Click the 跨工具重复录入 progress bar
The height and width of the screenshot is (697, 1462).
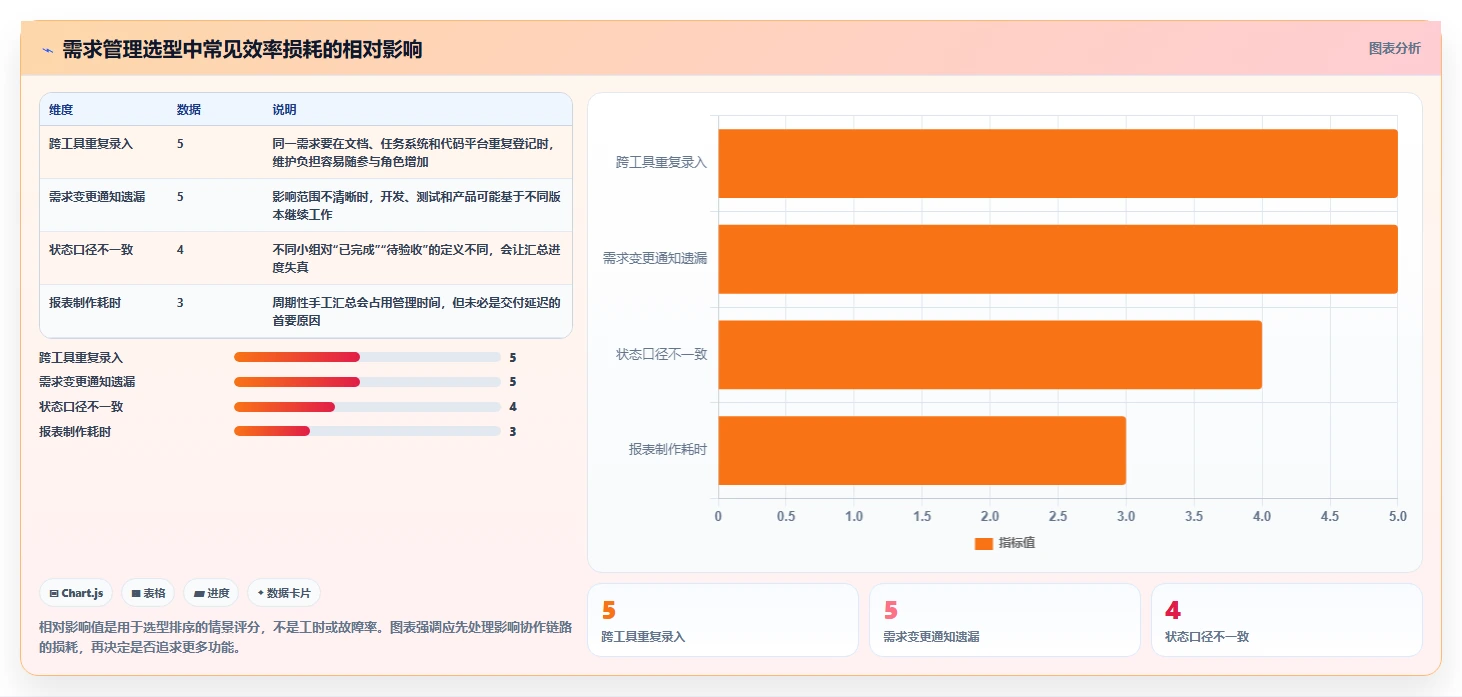click(367, 357)
